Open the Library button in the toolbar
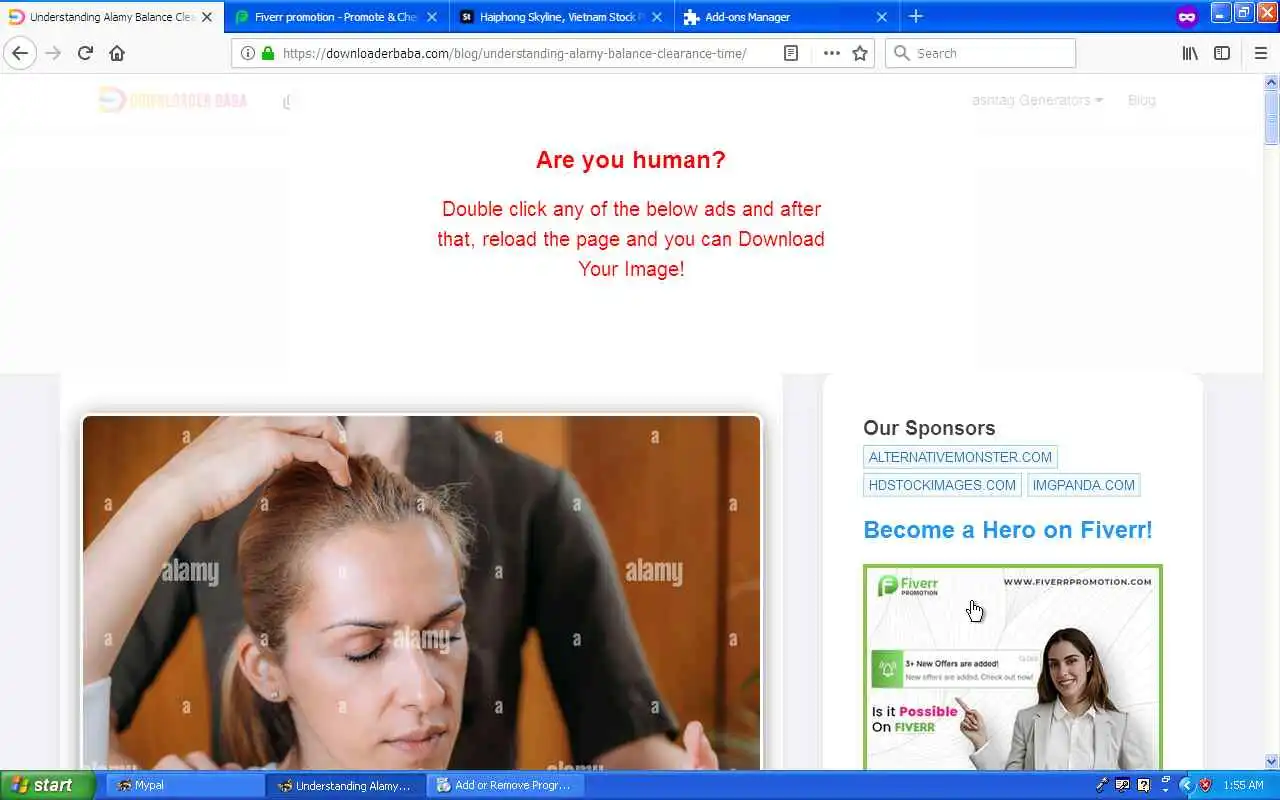 click(1190, 53)
